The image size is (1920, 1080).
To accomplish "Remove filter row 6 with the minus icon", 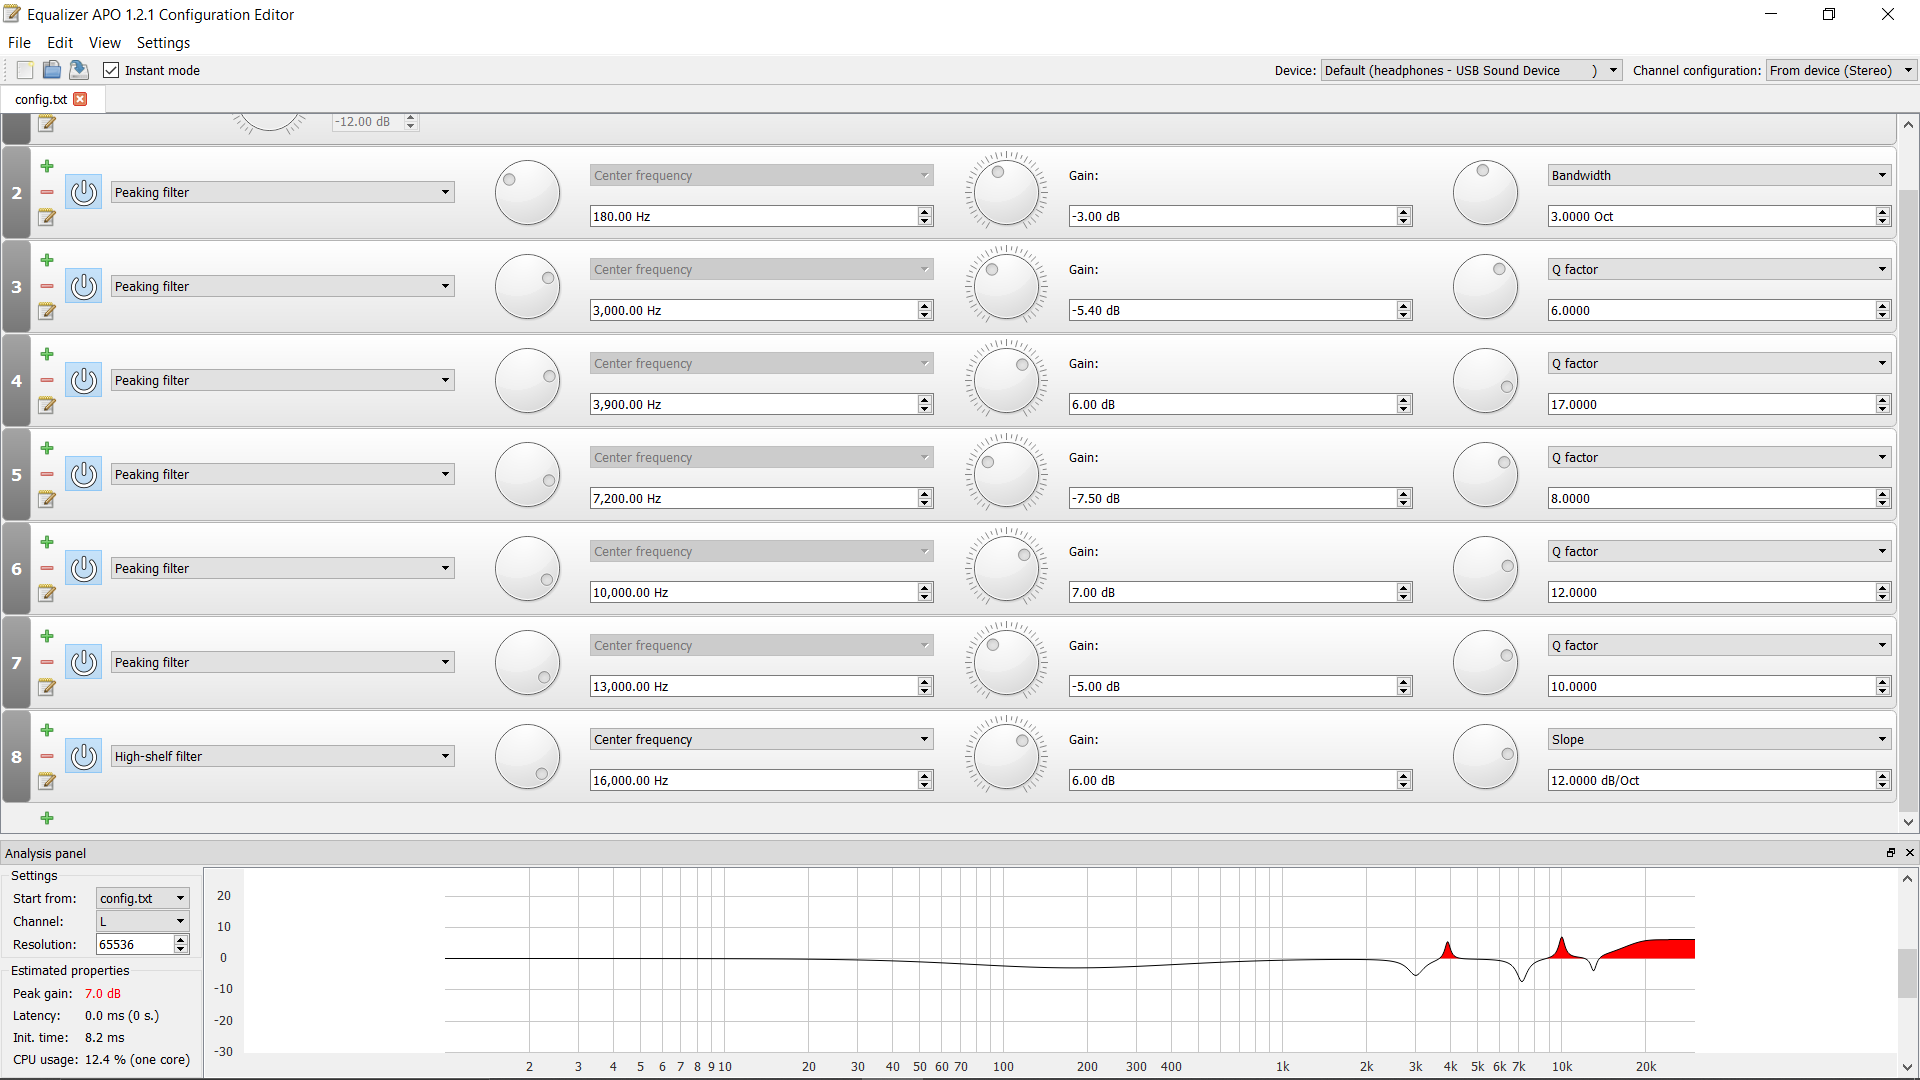I will point(47,568).
